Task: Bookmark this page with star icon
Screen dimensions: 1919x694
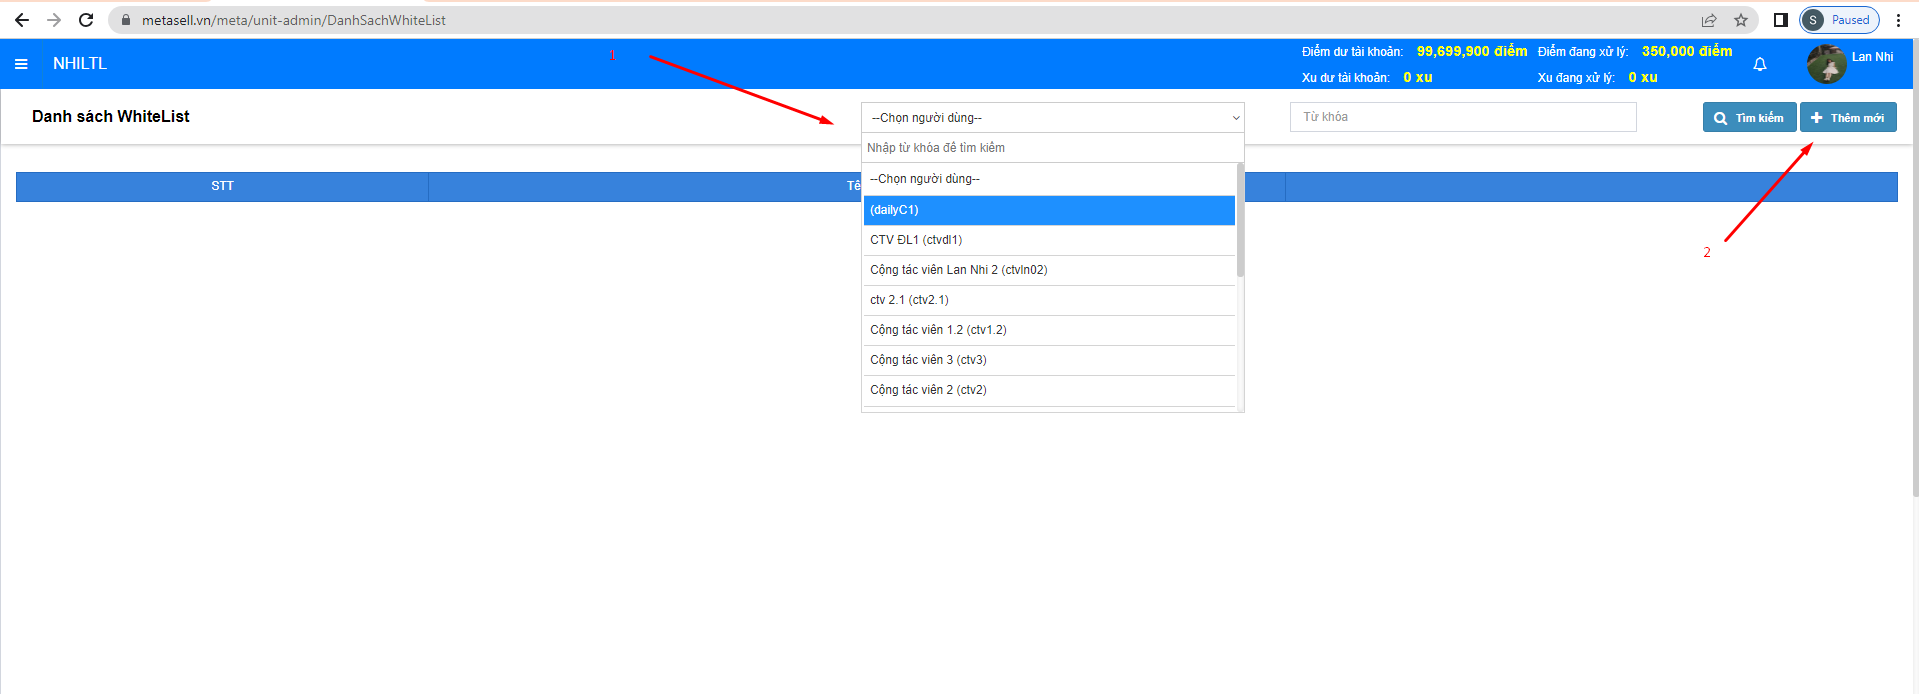Action: 1741,20
